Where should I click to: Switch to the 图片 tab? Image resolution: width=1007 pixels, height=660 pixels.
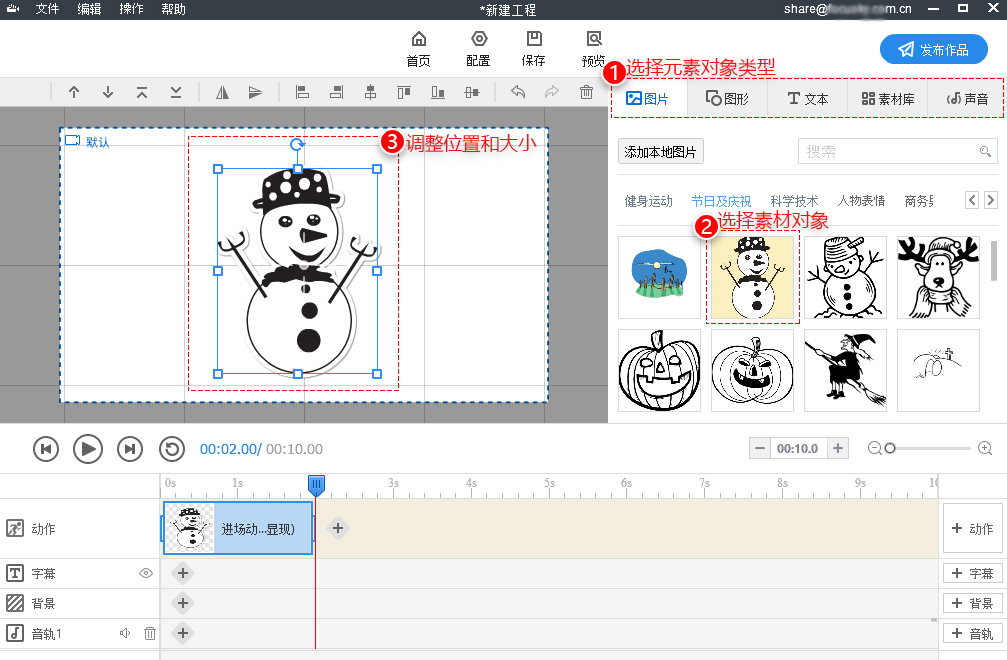pos(647,98)
